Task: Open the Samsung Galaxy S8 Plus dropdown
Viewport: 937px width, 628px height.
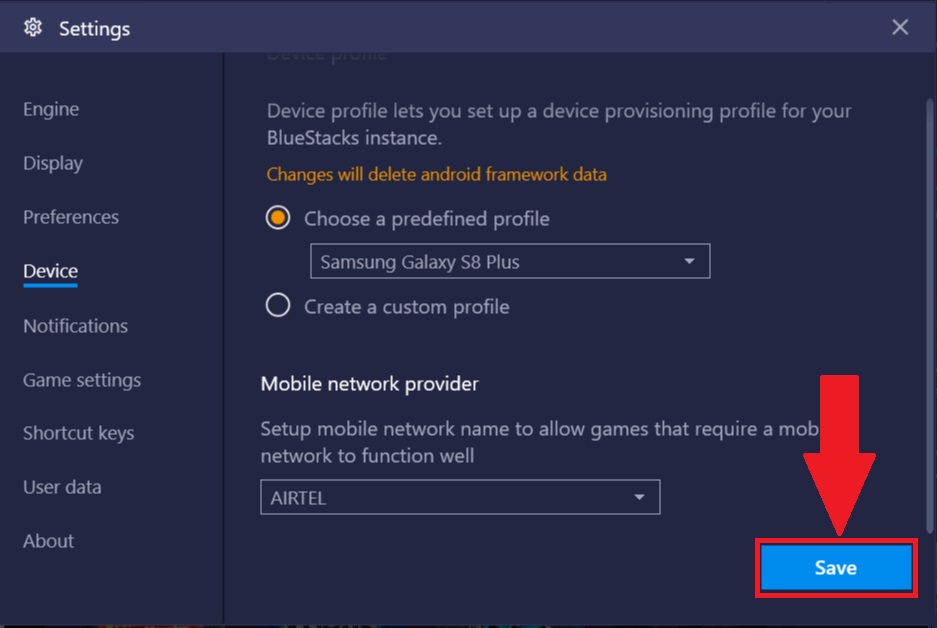Action: click(510, 261)
